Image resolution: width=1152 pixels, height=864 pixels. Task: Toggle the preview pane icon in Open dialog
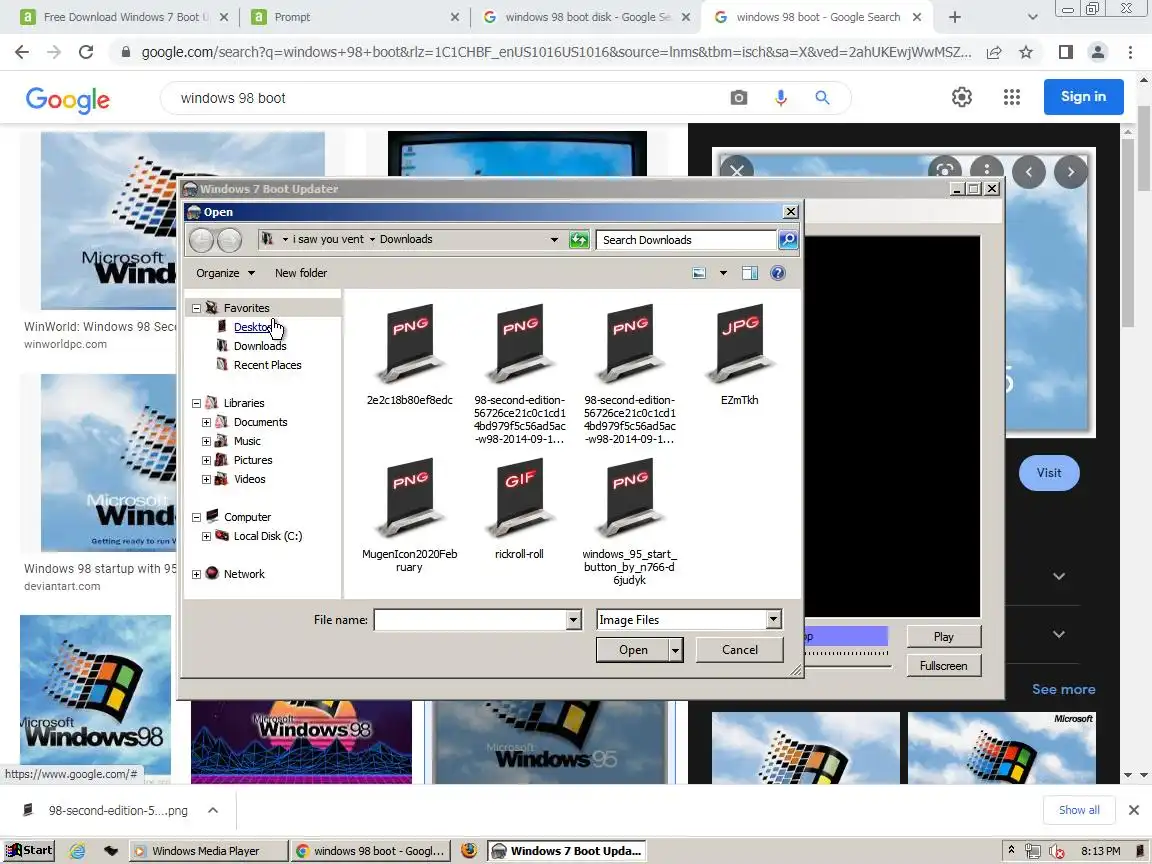pos(749,273)
